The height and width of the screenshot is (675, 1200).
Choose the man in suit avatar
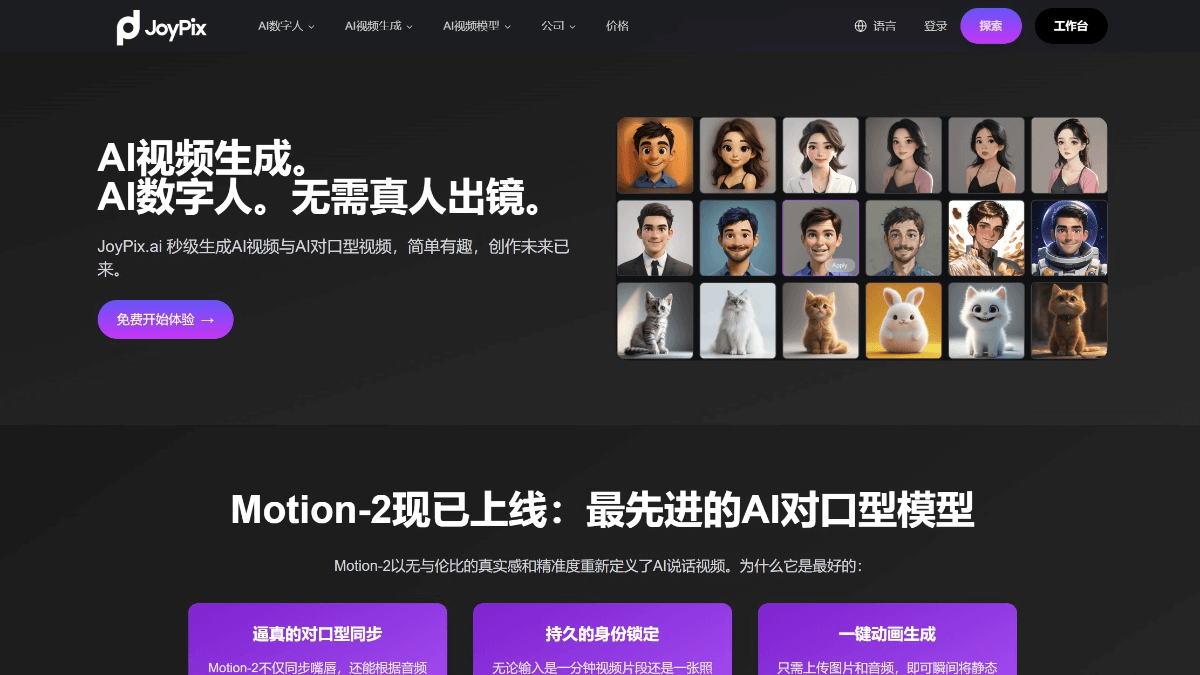[655, 238]
